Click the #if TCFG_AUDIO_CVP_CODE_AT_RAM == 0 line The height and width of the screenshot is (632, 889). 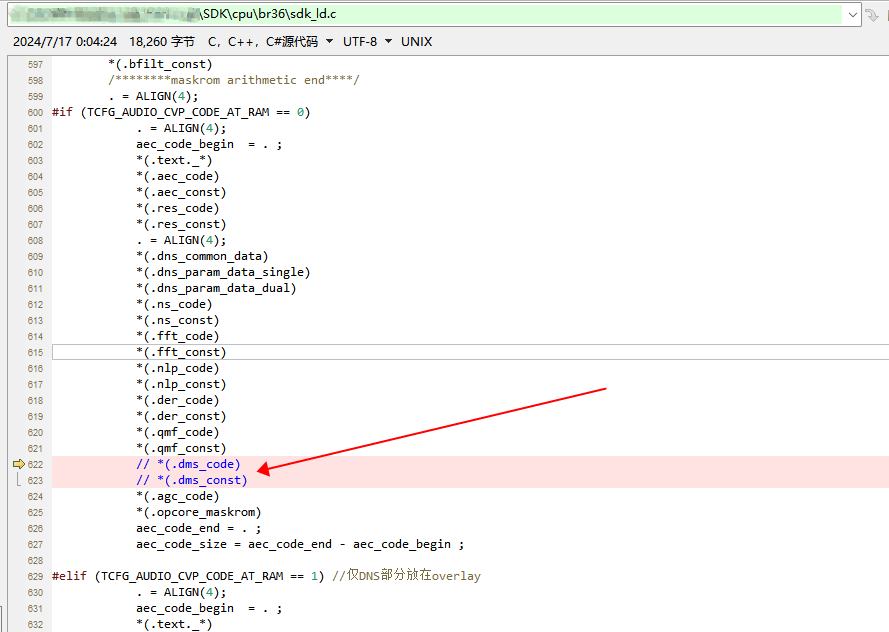tap(181, 112)
